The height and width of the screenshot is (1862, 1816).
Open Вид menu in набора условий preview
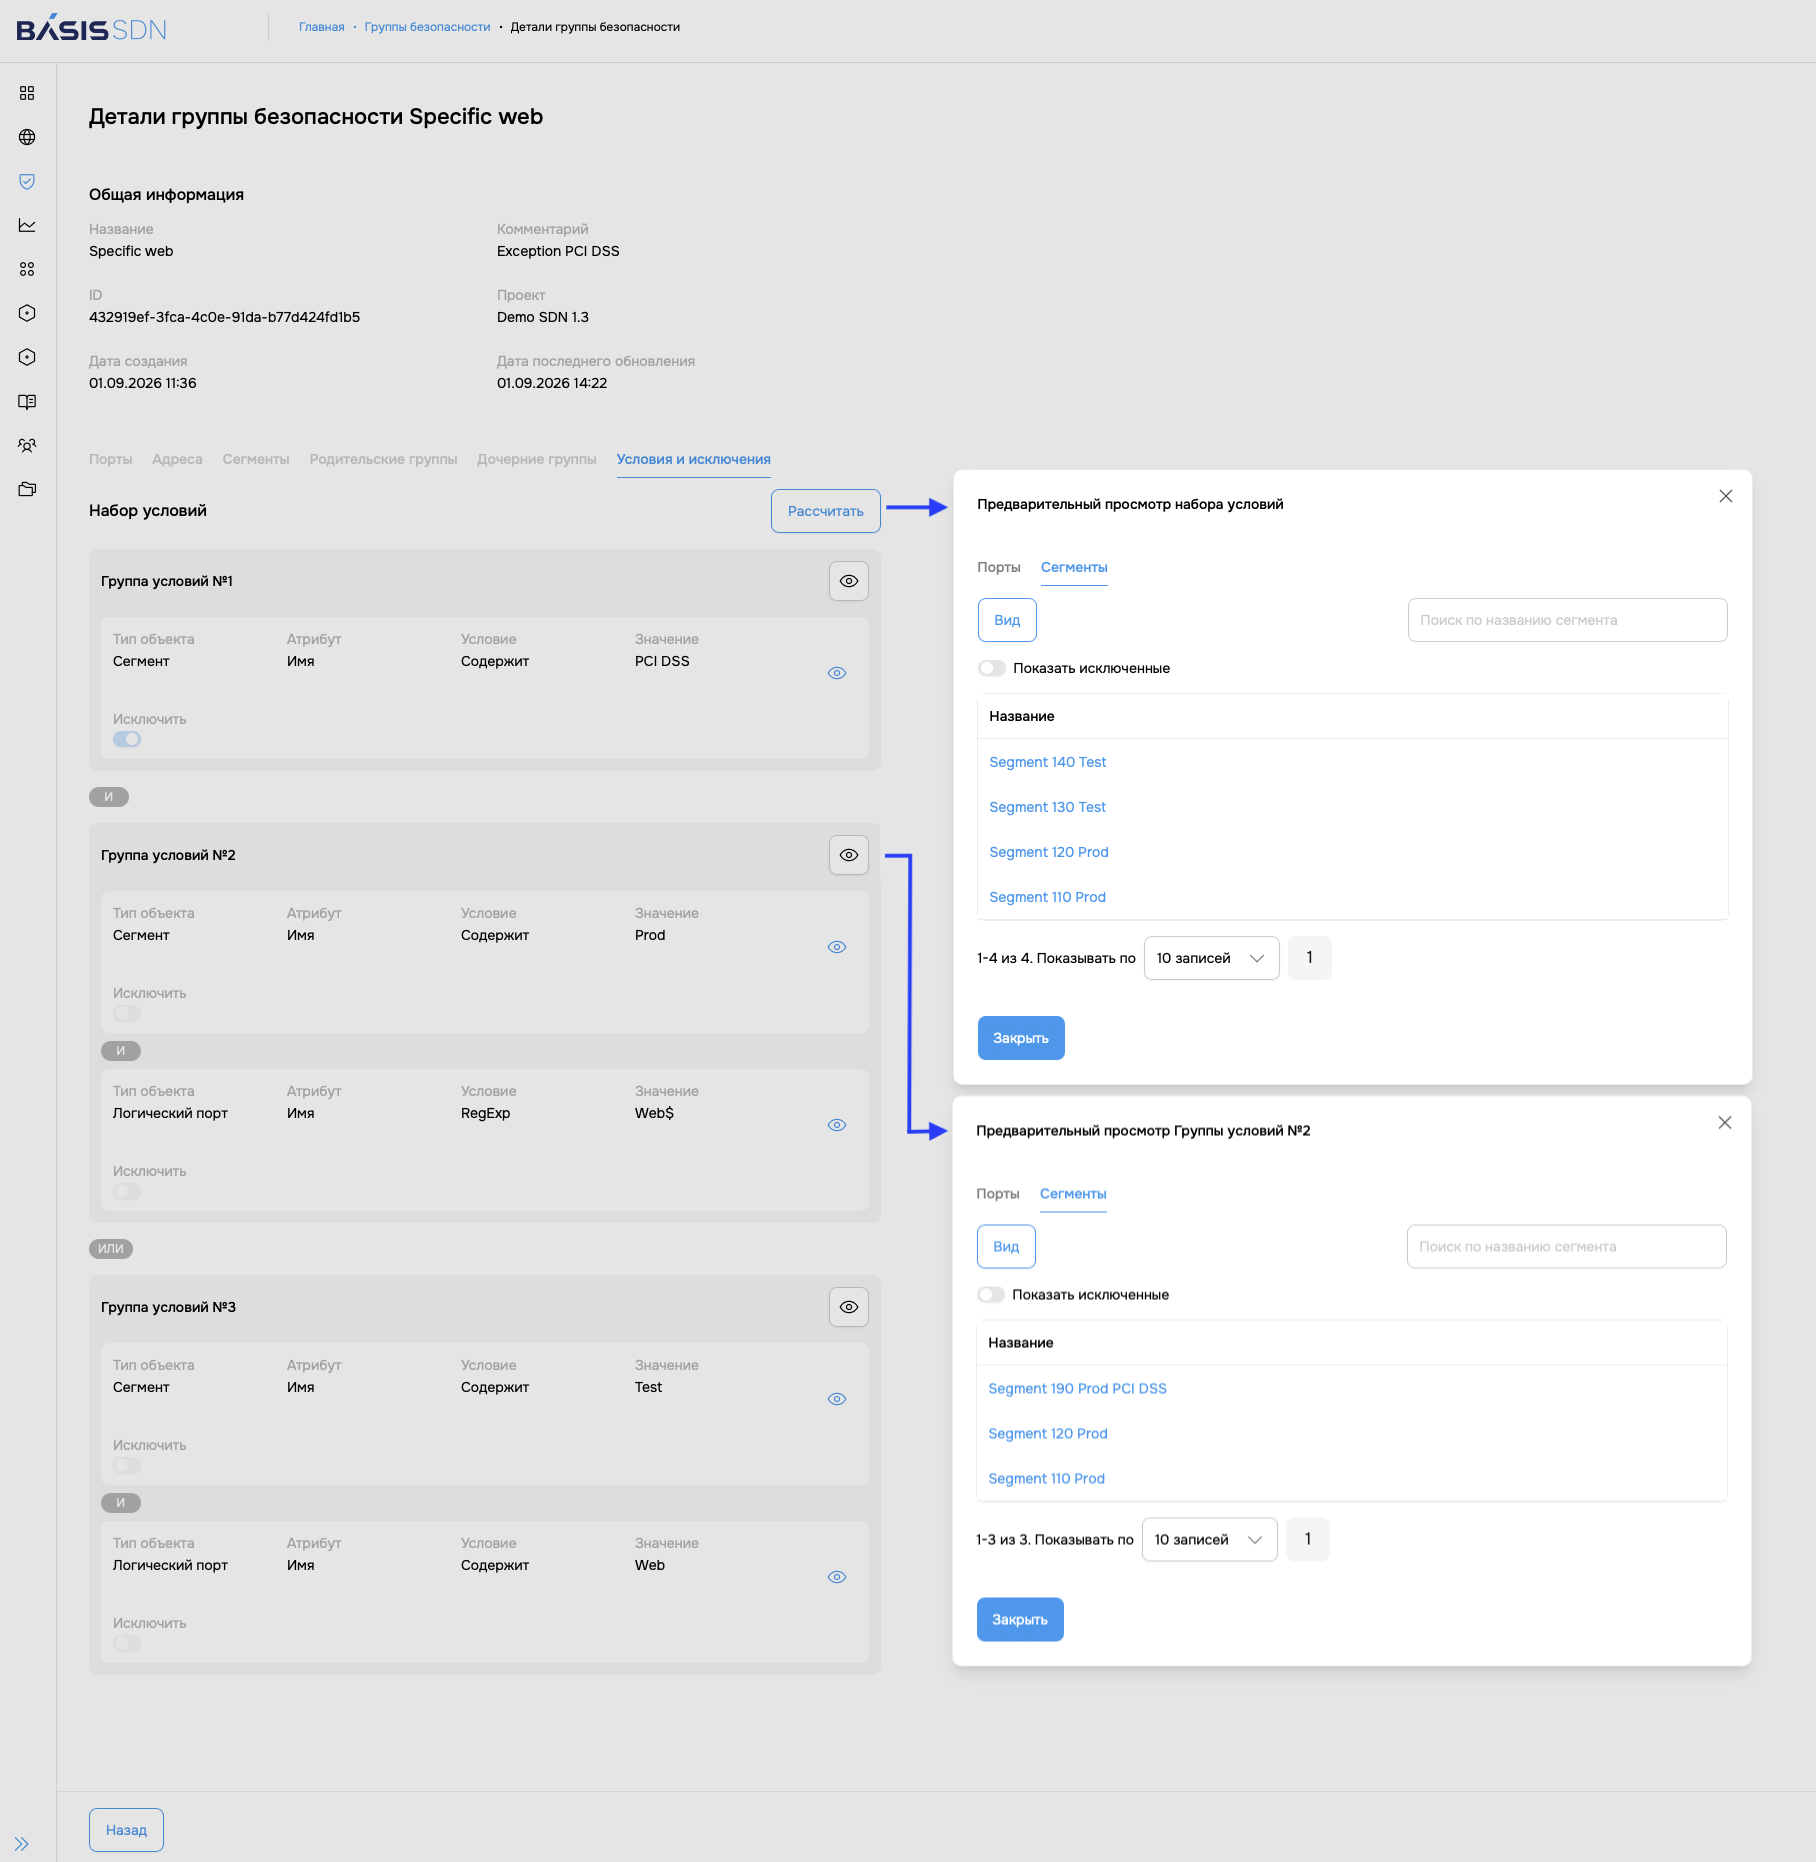[1007, 620]
